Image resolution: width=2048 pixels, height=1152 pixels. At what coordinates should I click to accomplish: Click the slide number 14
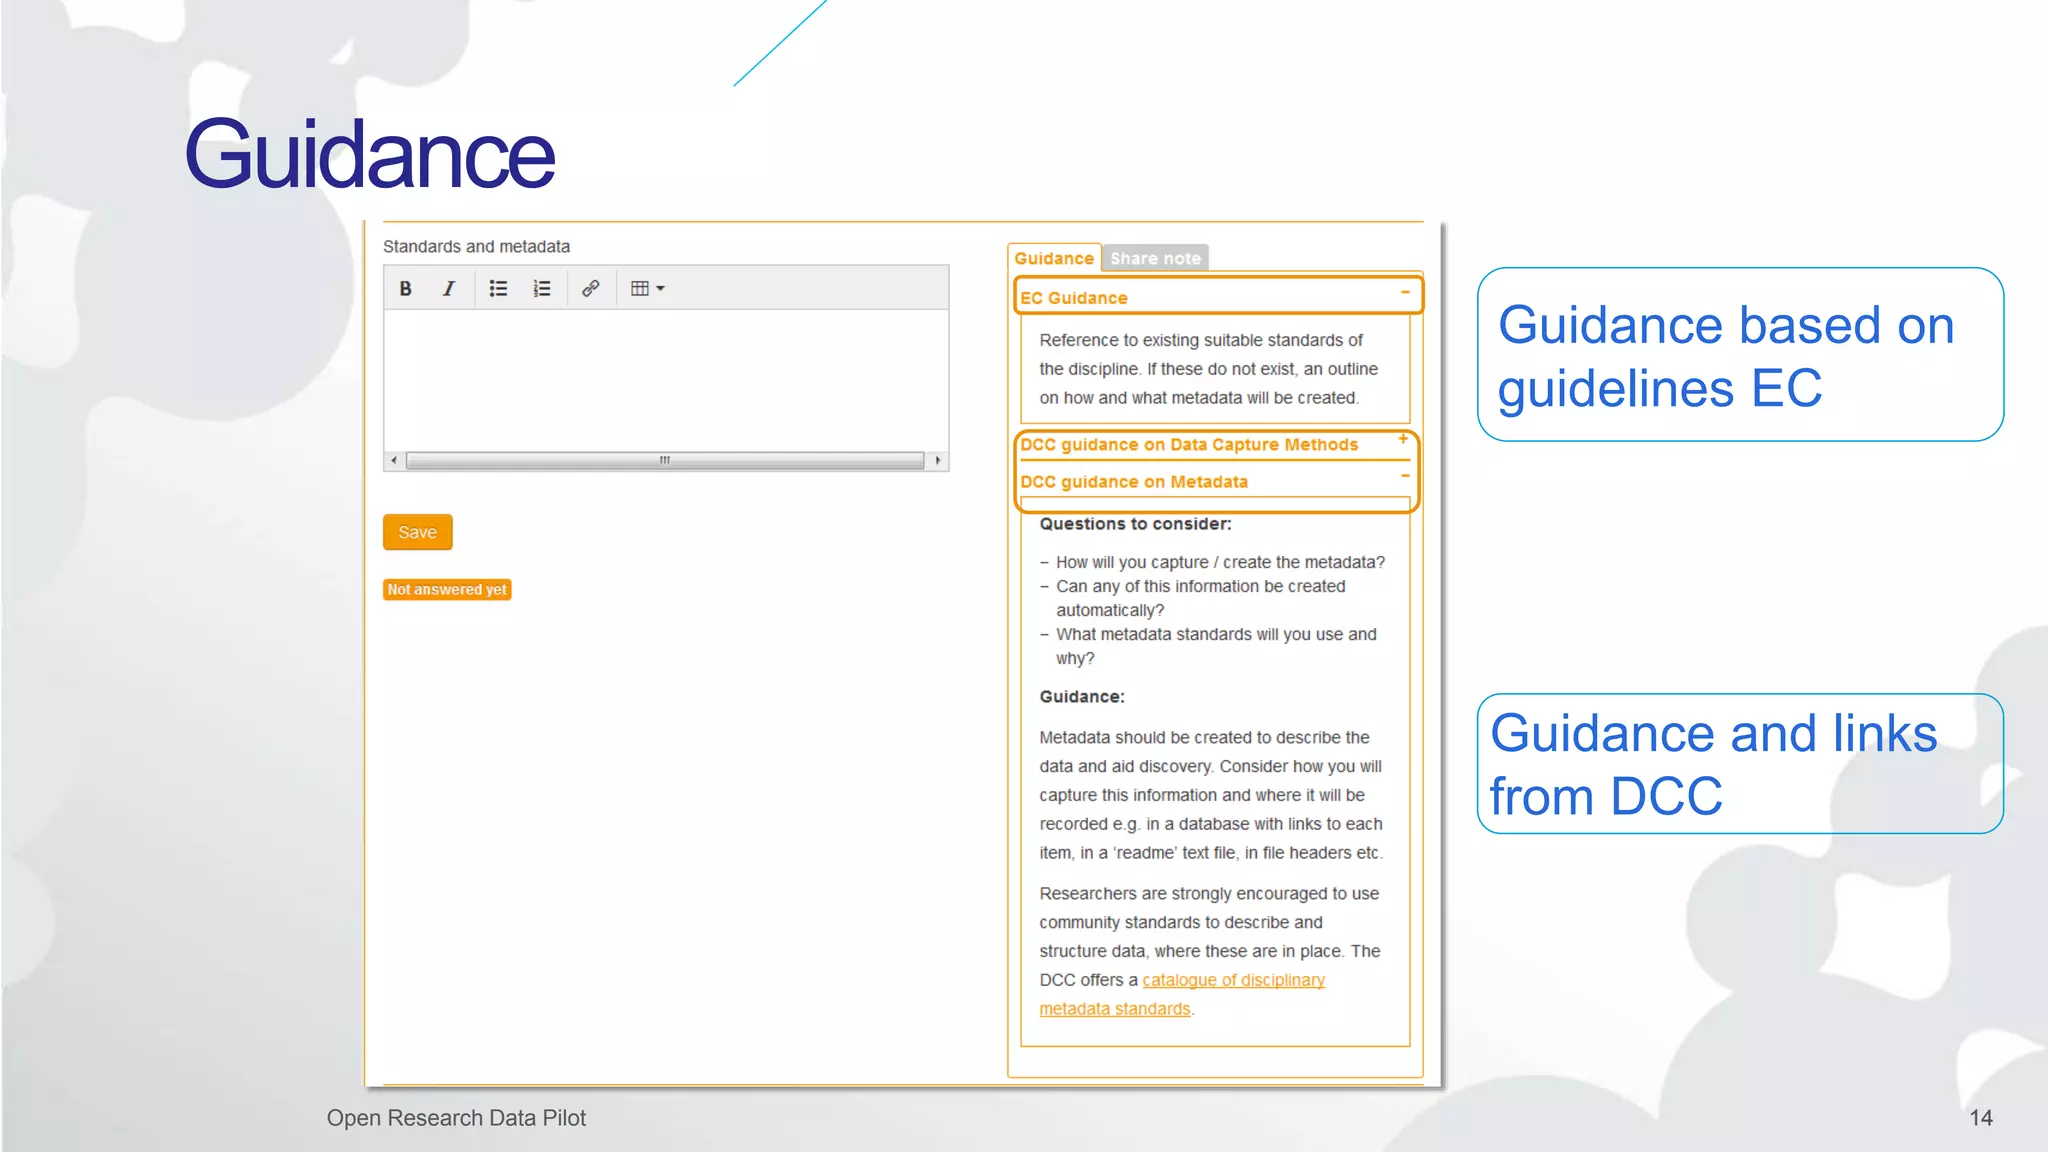click(x=1981, y=1118)
